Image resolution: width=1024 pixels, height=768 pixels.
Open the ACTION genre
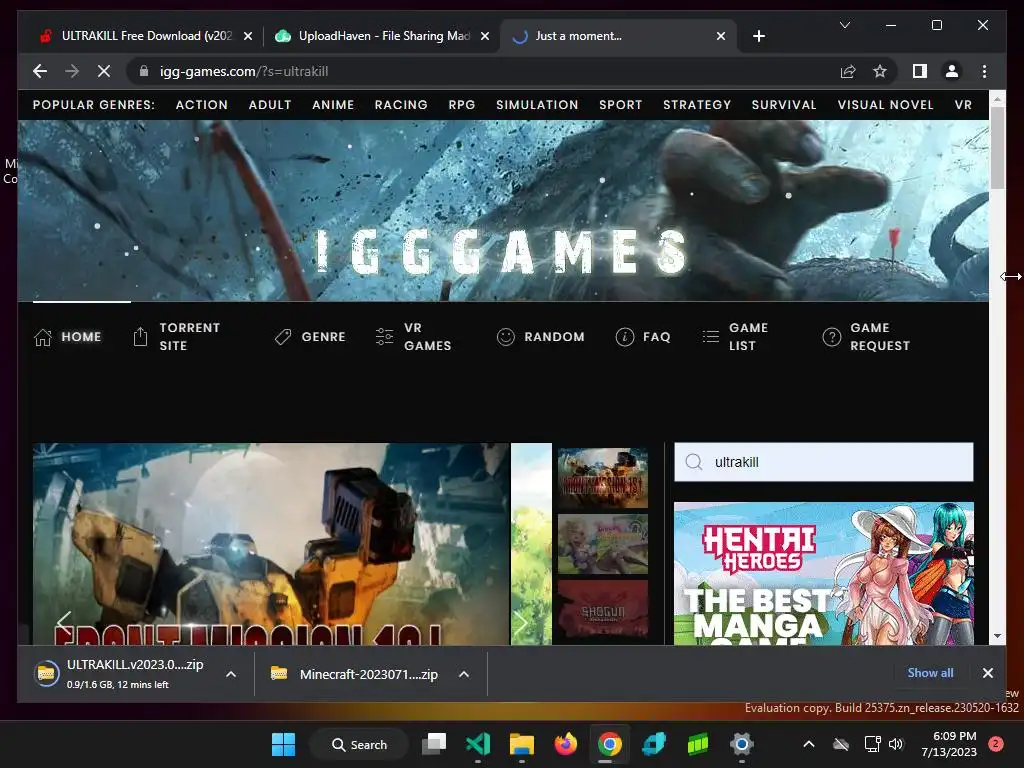click(x=202, y=104)
